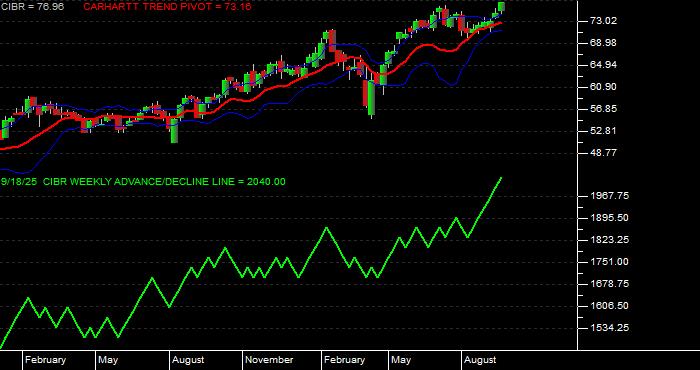
Task: Click the CIBR = 76.98 price label
Action: (x=32, y=7)
